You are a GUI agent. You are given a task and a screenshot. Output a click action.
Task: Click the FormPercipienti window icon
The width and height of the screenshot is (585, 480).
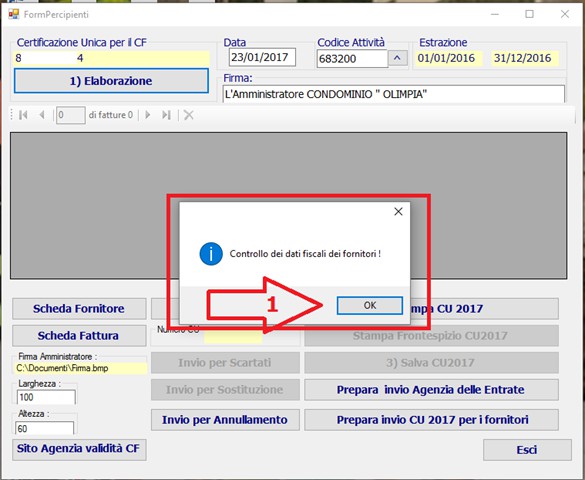(x=14, y=14)
